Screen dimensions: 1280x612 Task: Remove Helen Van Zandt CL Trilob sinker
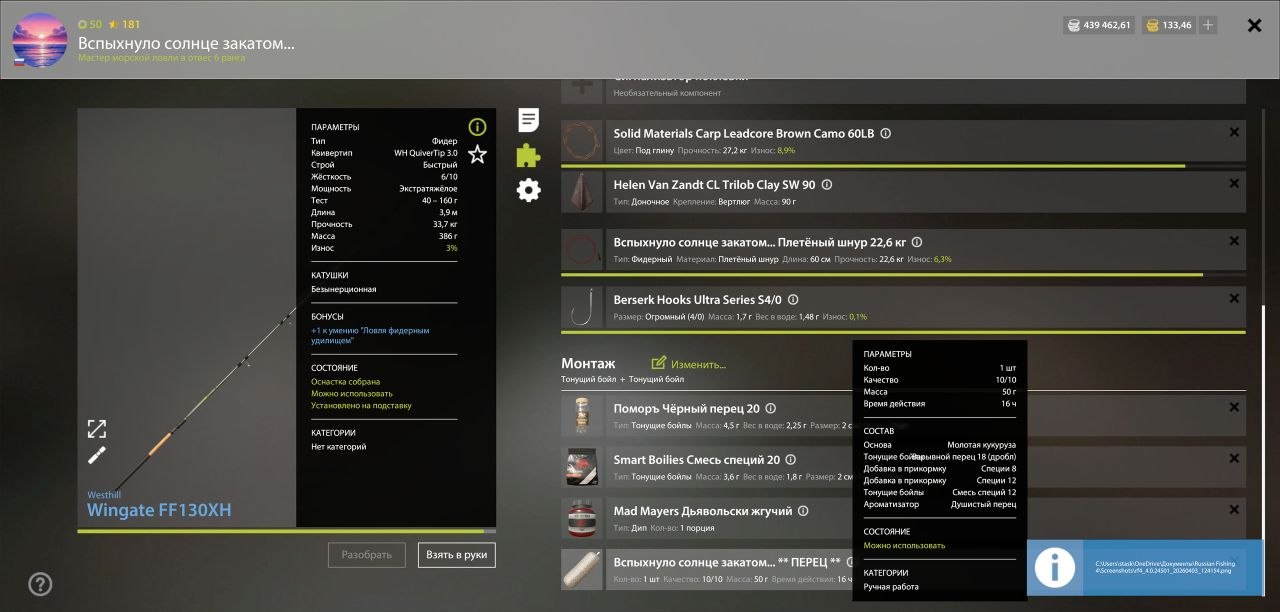coord(1234,184)
